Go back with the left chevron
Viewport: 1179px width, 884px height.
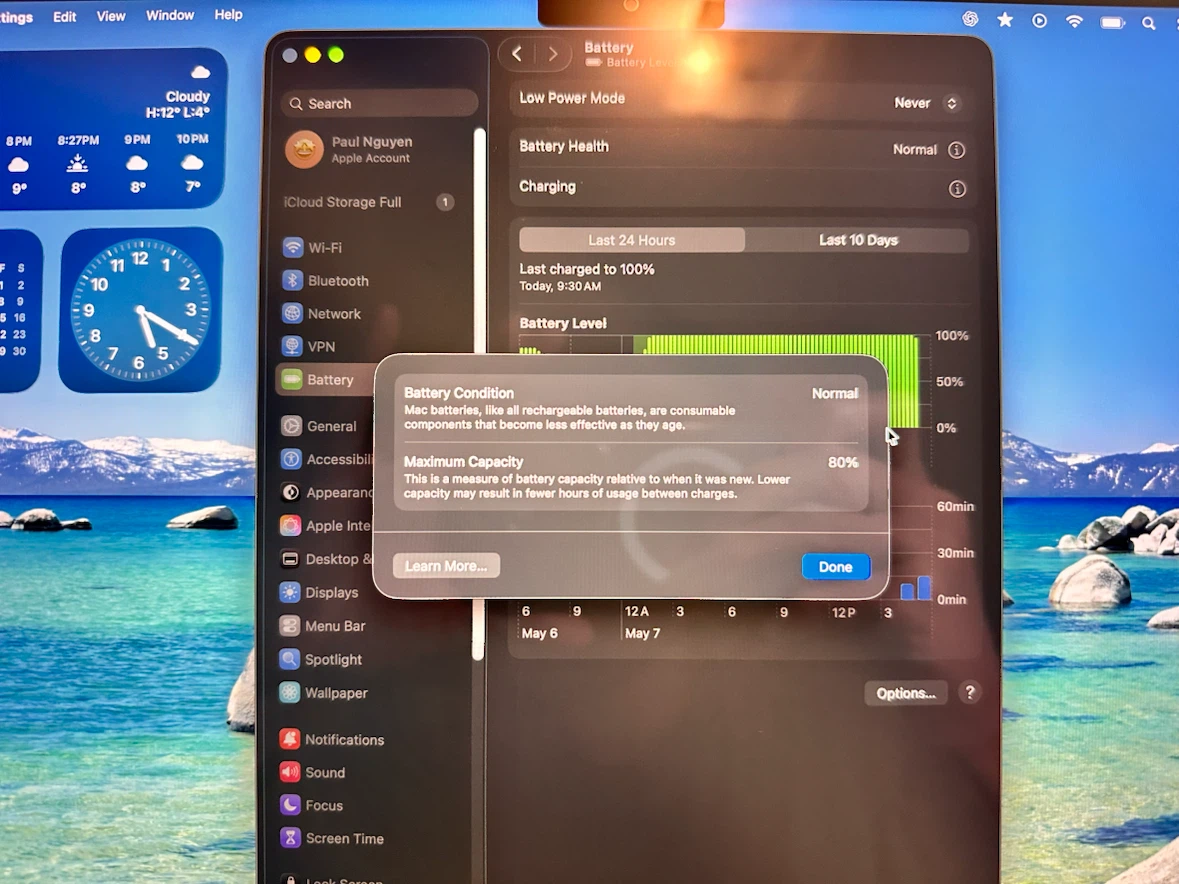coord(517,54)
